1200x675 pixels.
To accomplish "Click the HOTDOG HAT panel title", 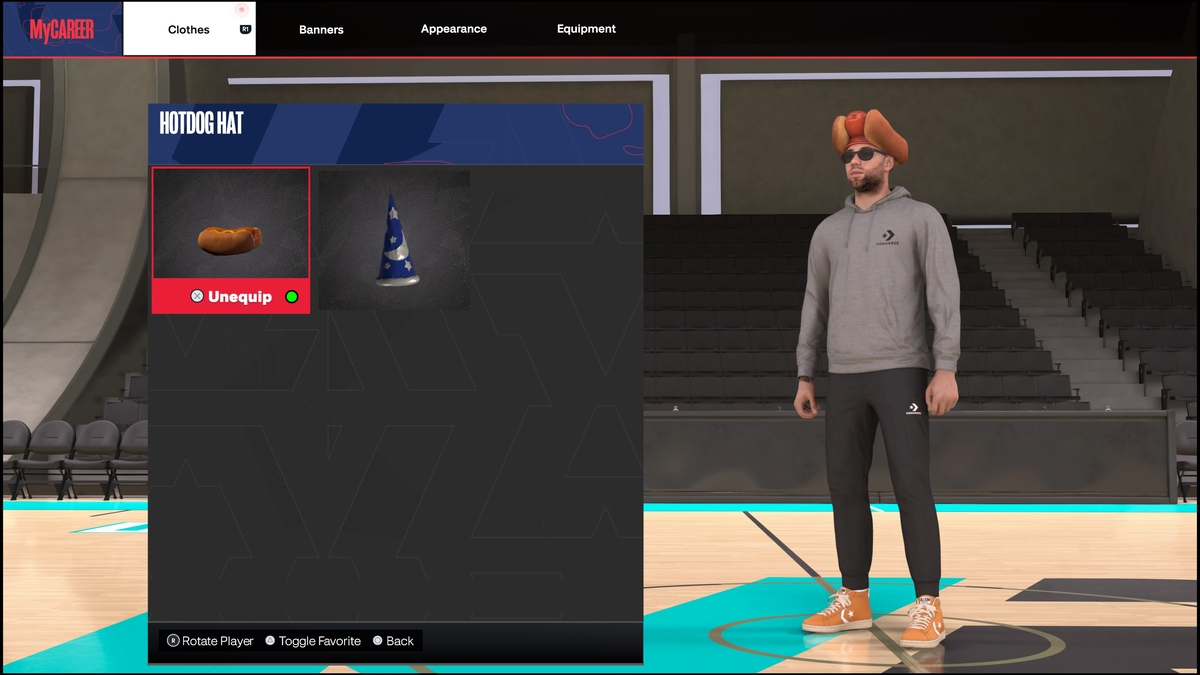I will [202, 124].
